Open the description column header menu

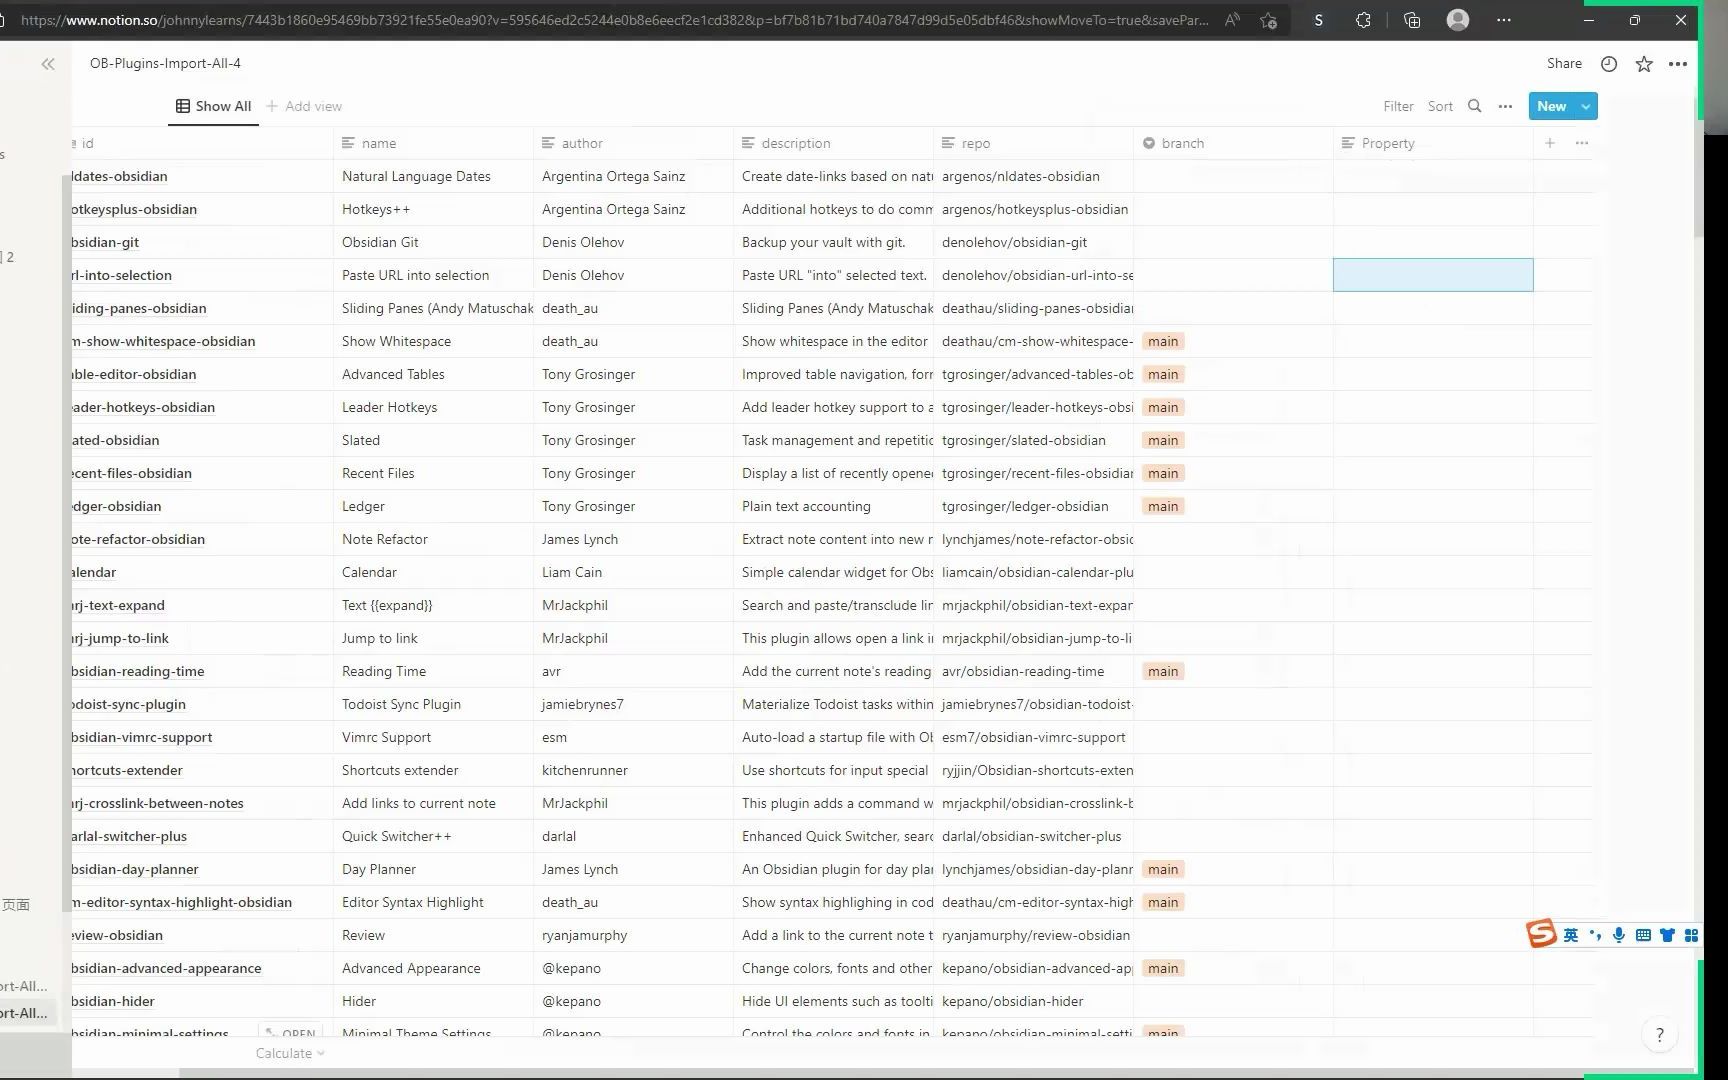[833, 143]
